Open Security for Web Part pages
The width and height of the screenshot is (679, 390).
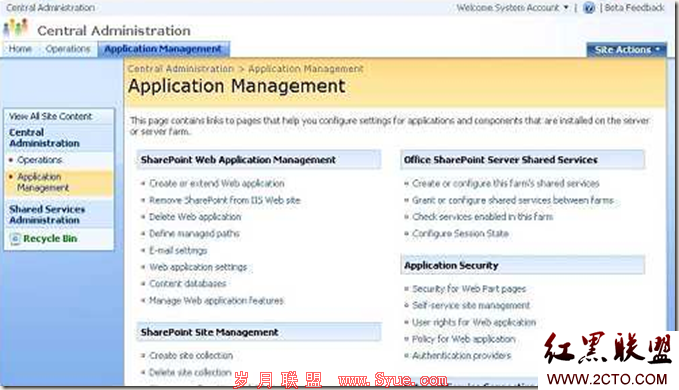(469, 289)
